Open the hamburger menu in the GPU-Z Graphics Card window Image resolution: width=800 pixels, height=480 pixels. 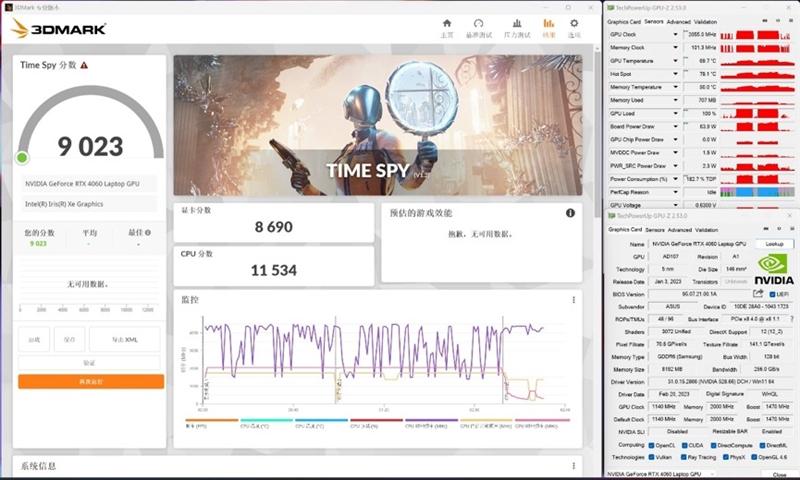791,229
